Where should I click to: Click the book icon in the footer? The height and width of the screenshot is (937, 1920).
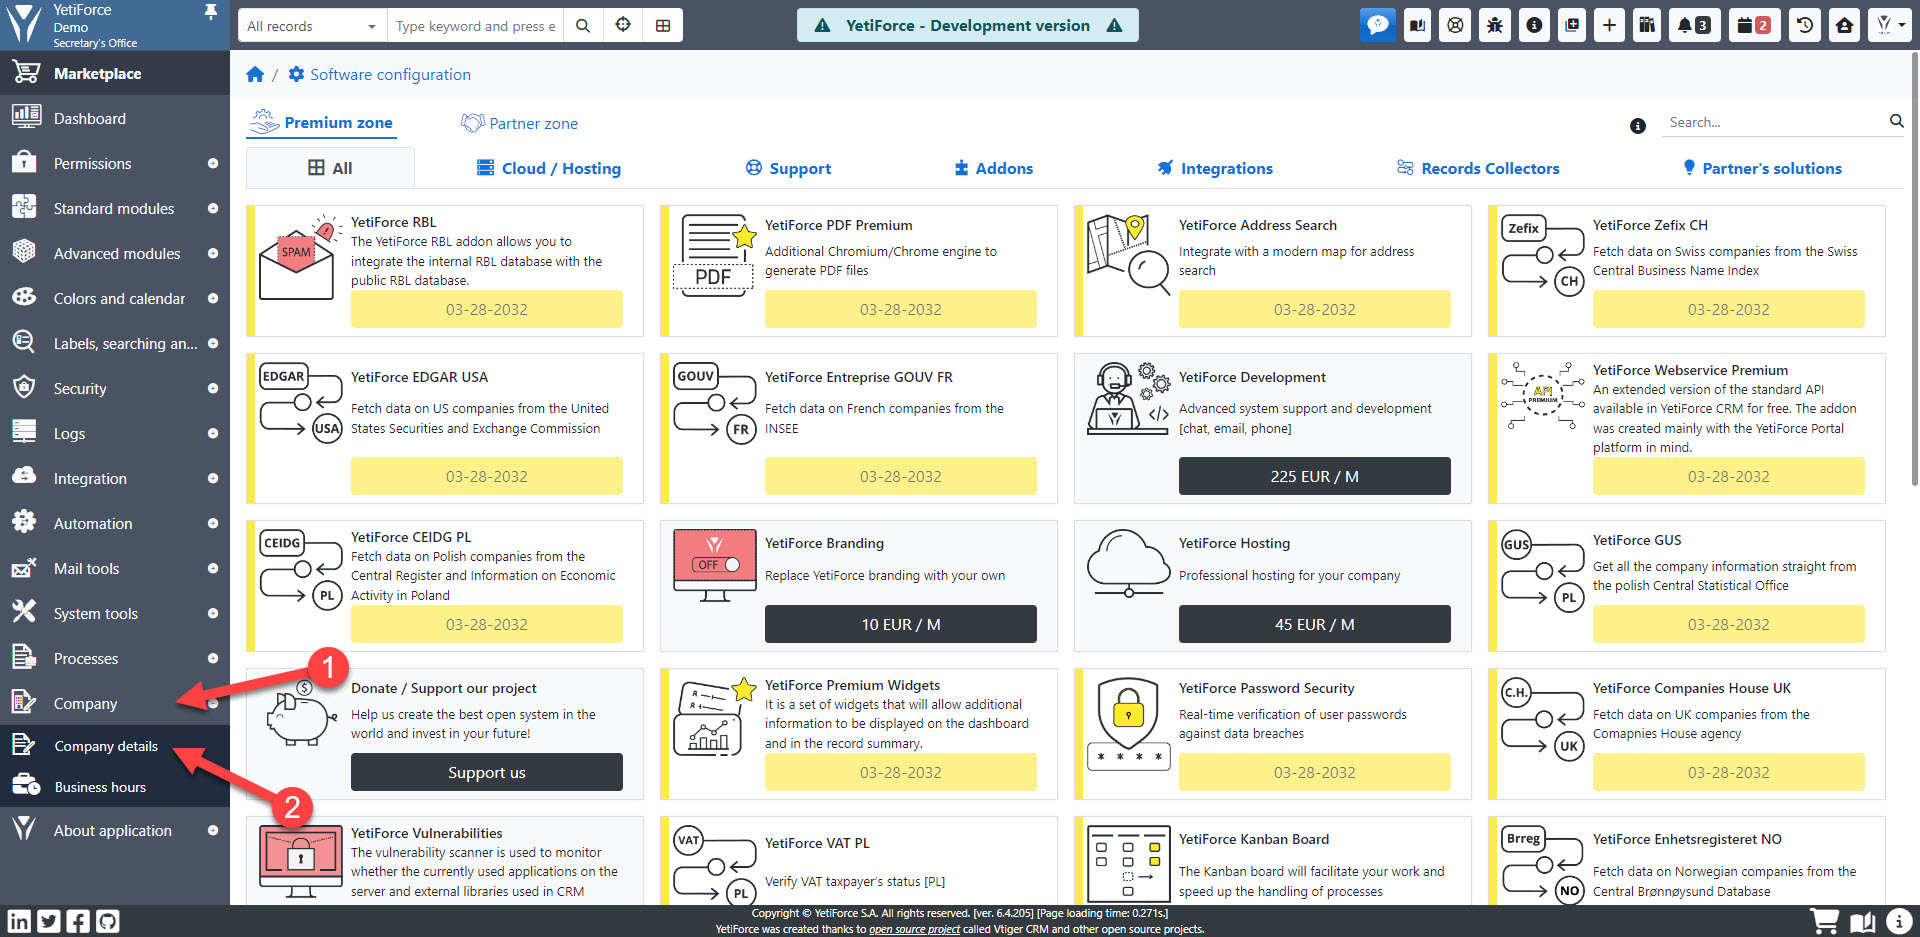pos(1862,921)
